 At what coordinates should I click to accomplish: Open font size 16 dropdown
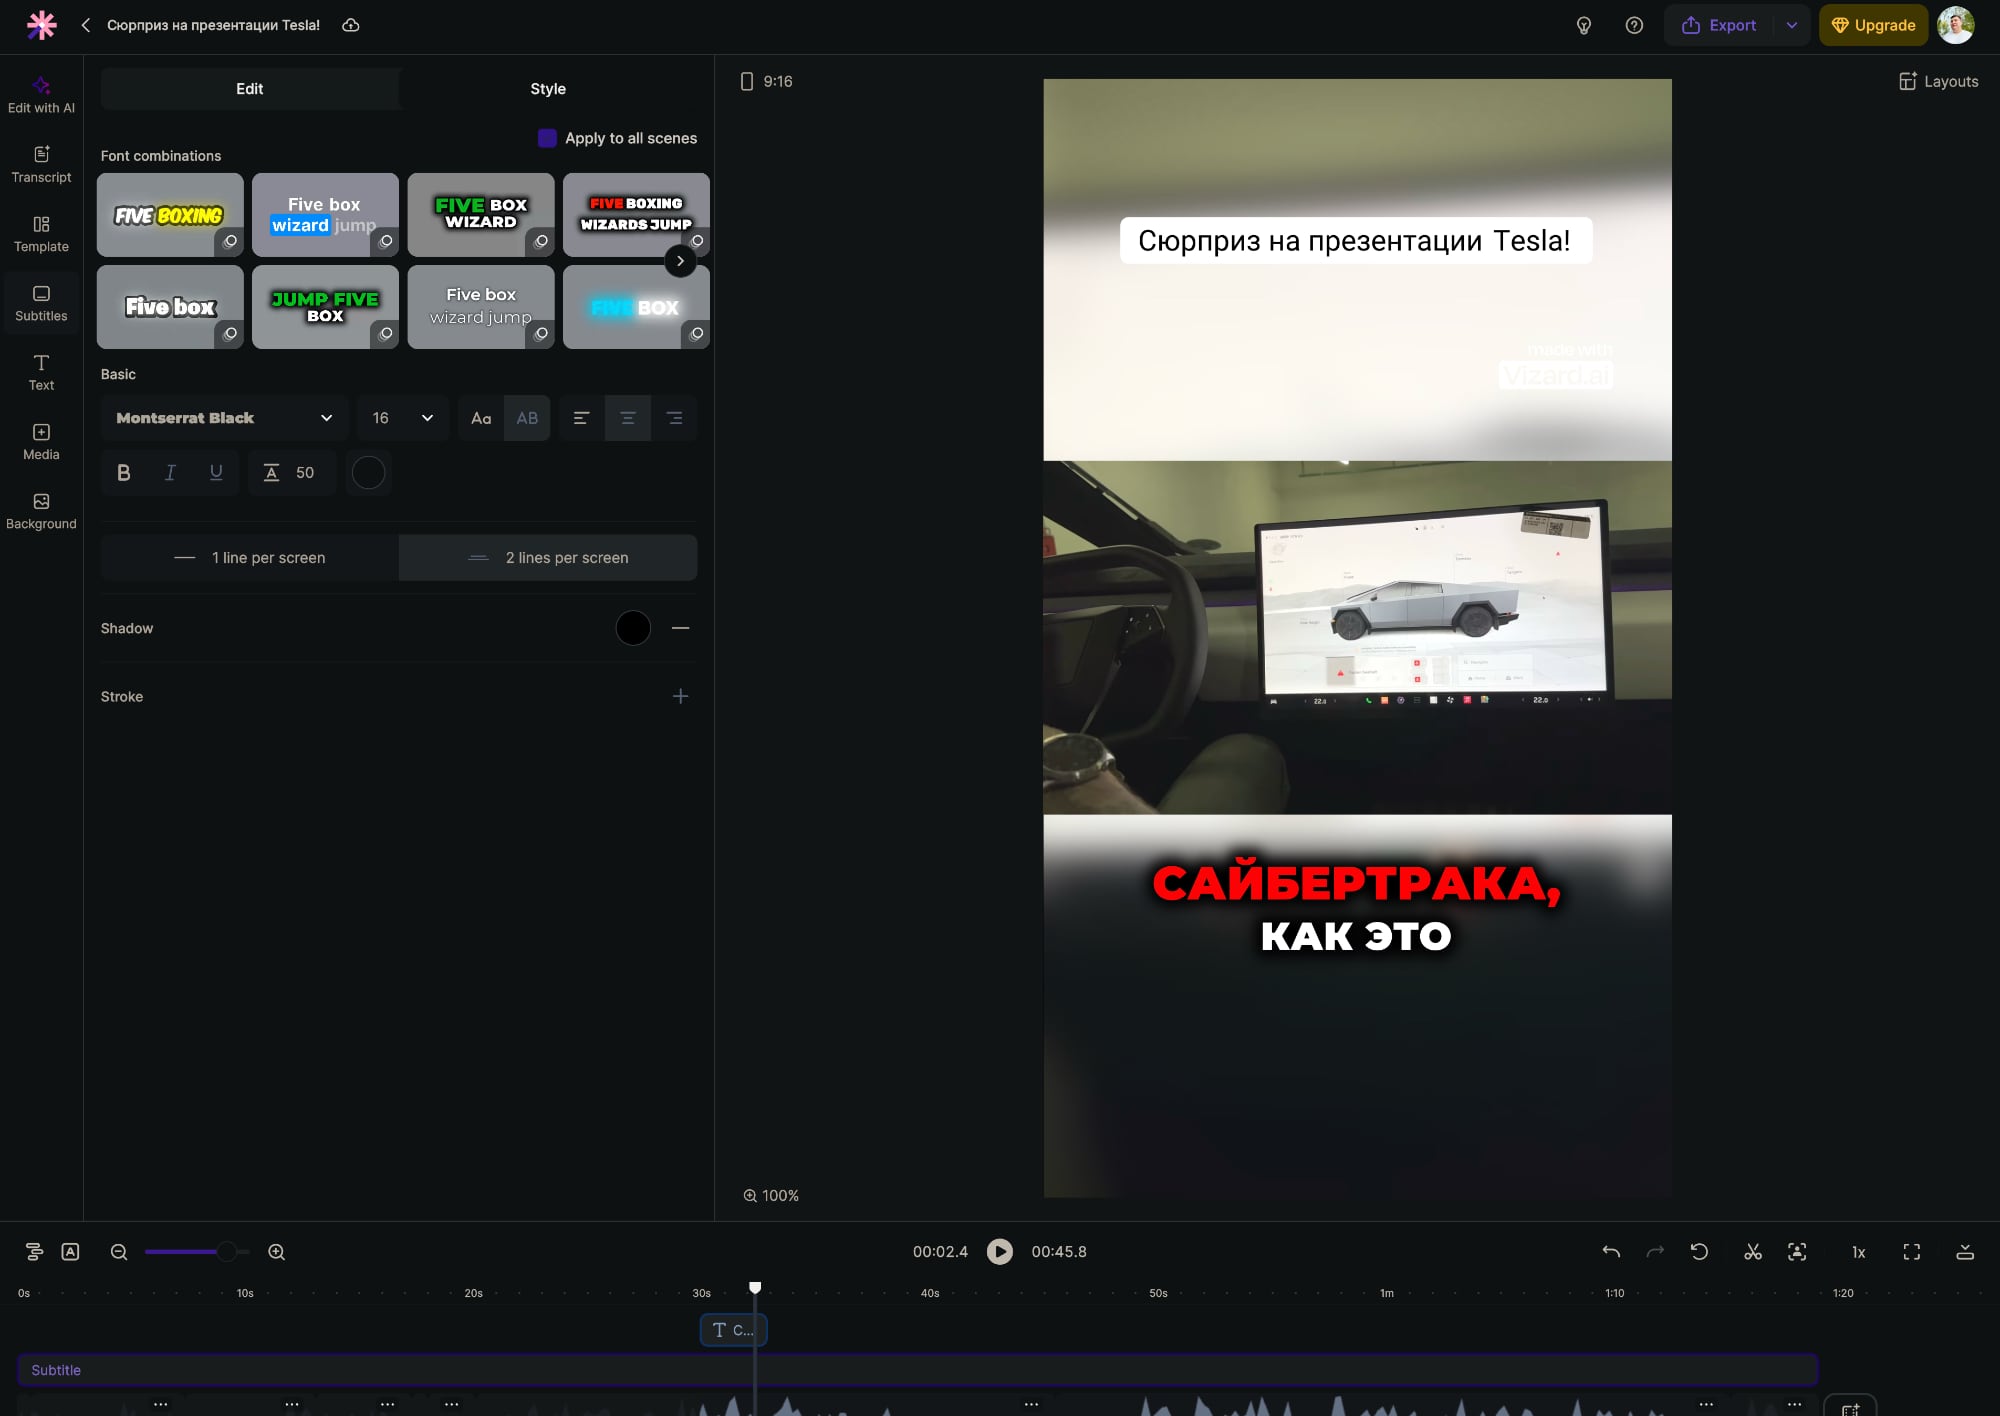tap(401, 418)
